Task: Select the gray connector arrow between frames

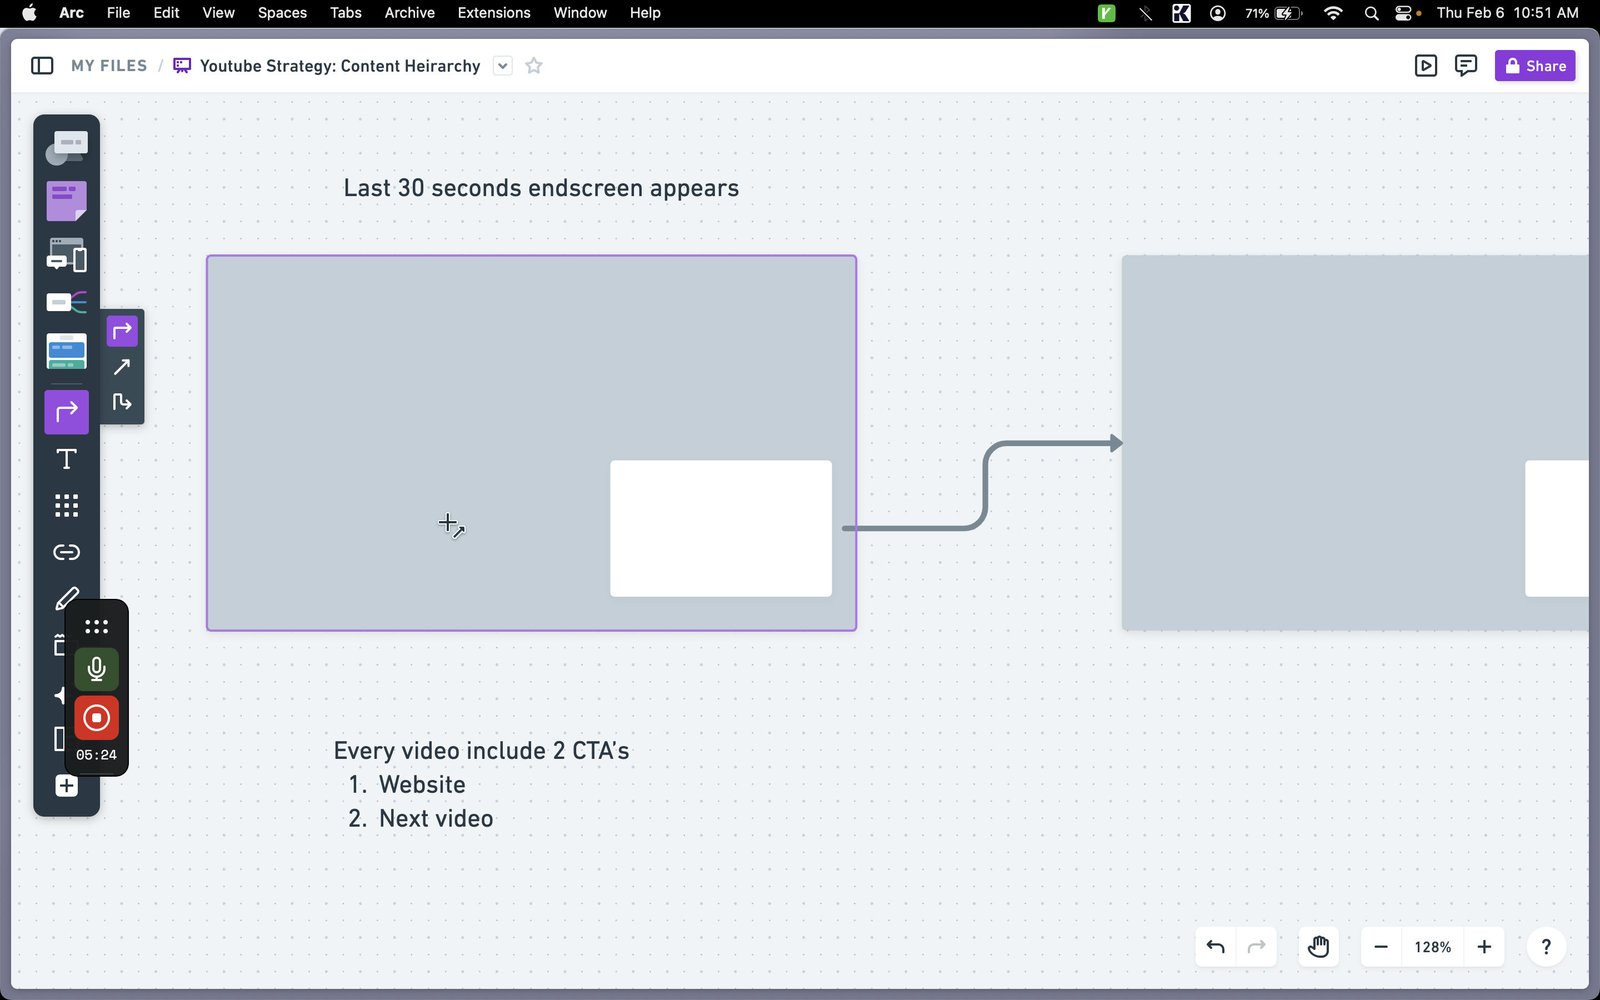Action: click(x=984, y=485)
